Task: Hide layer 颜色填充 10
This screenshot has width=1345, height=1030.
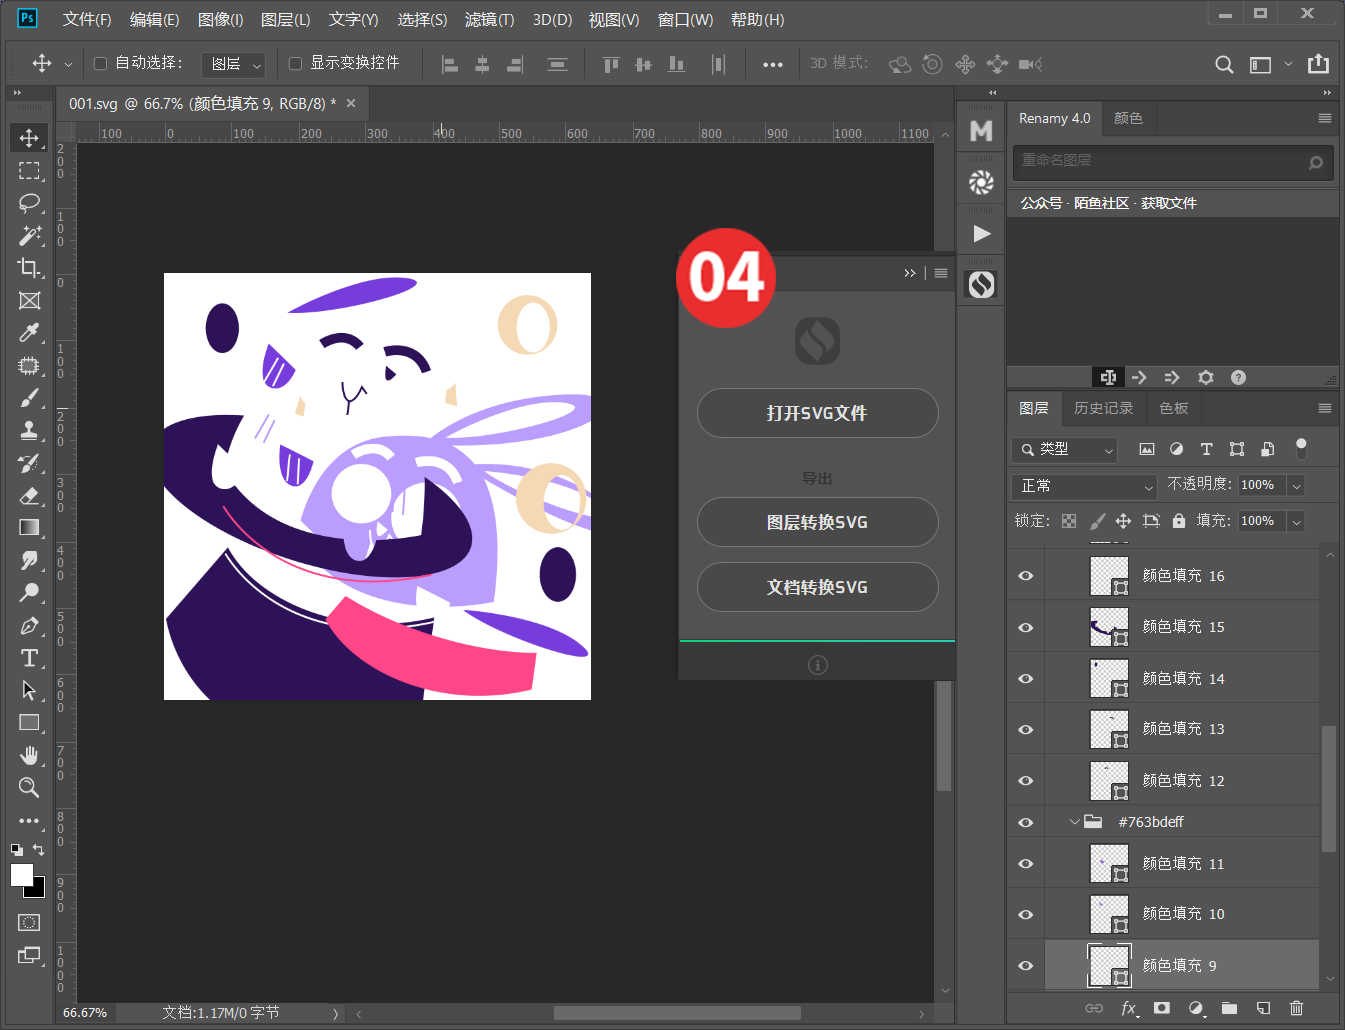Action: 1026,914
